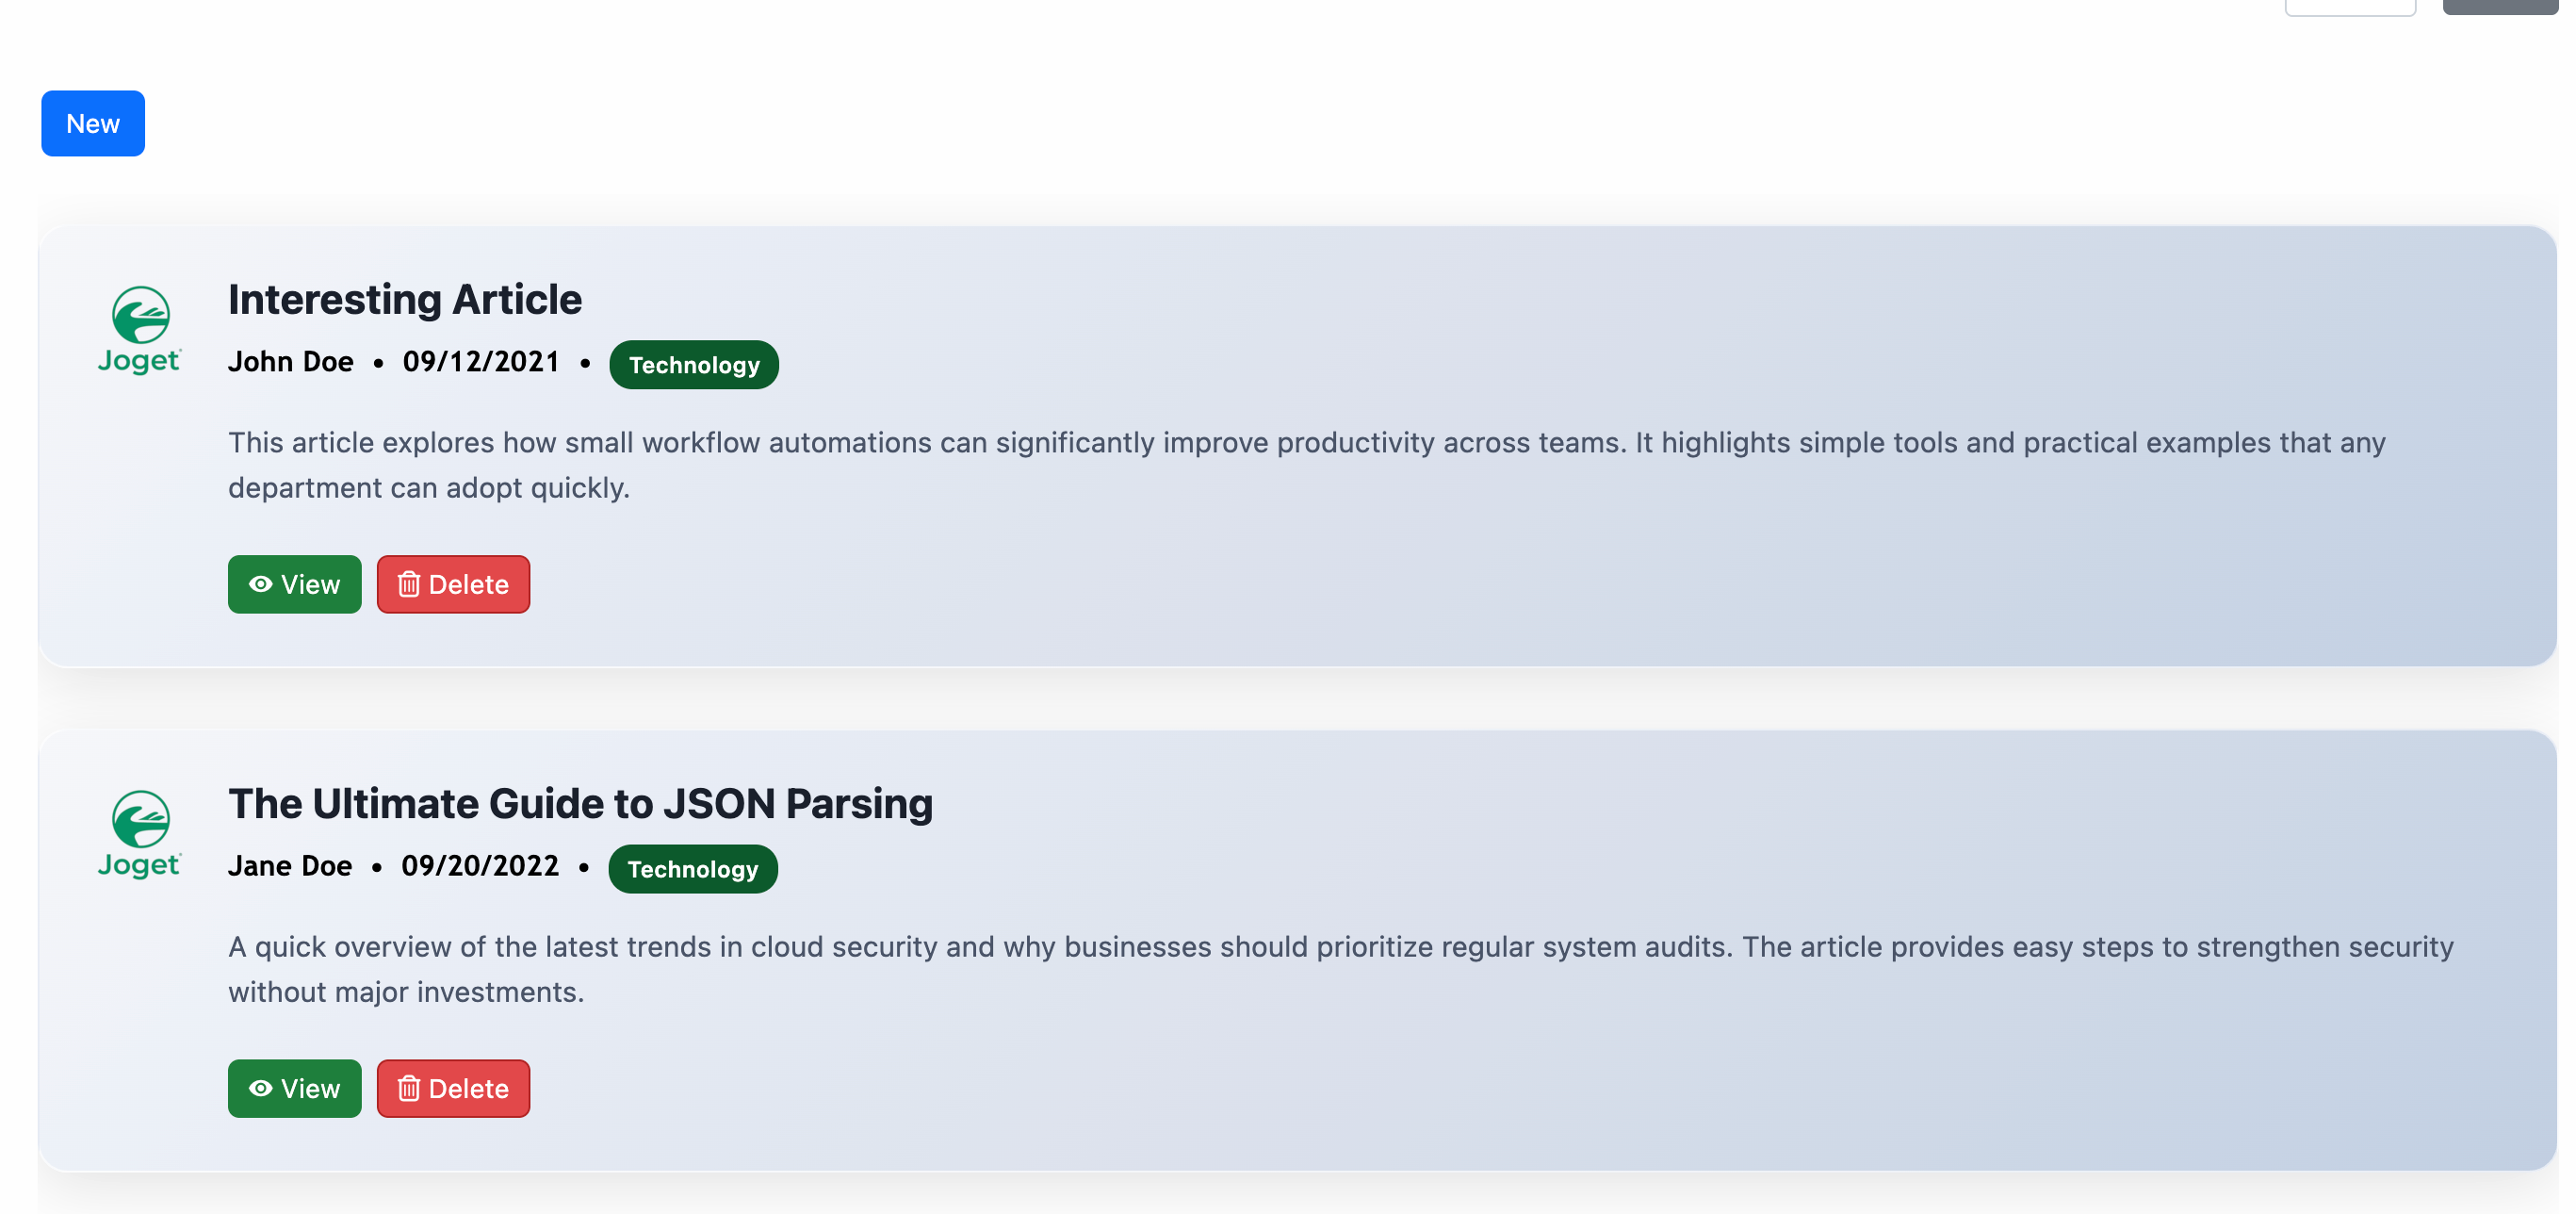Delete The Ultimate Guide to JSON Parsing

(453, 1088)
